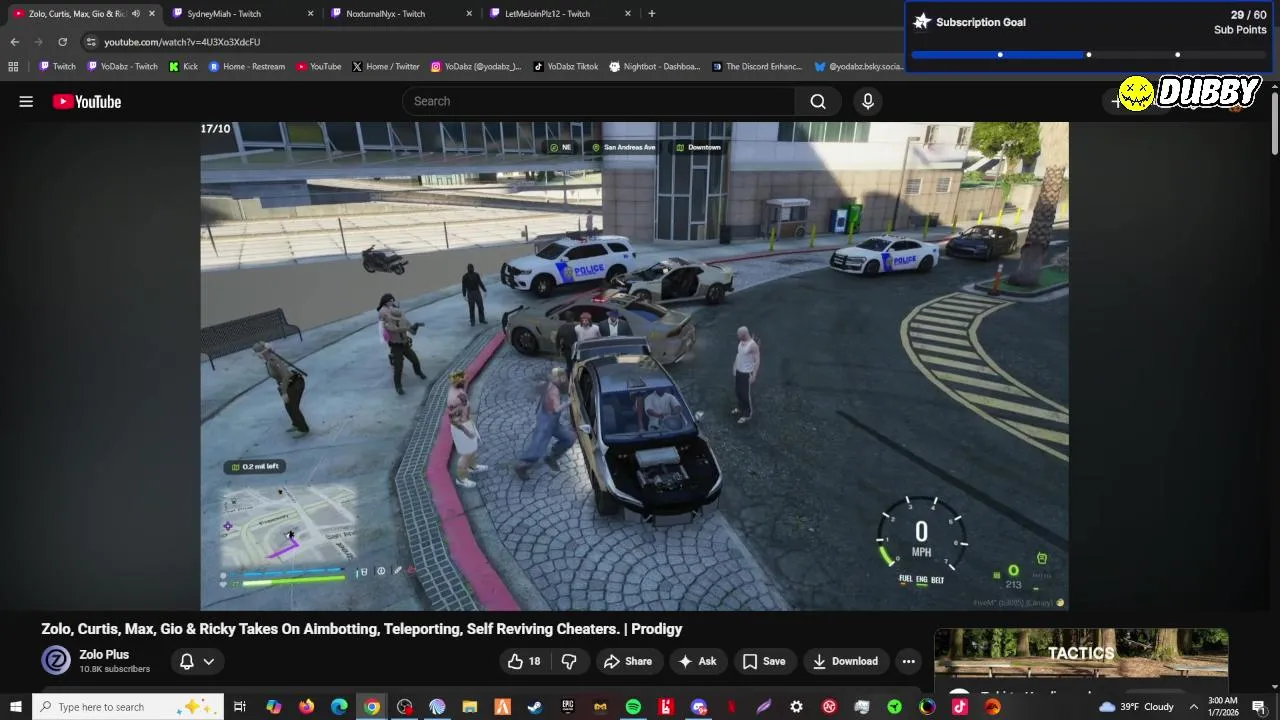The image size is (1280, 720).
Task: Open the Zolo Plus channel avatar
Action: pyautogui.click(x=56, y=661)
